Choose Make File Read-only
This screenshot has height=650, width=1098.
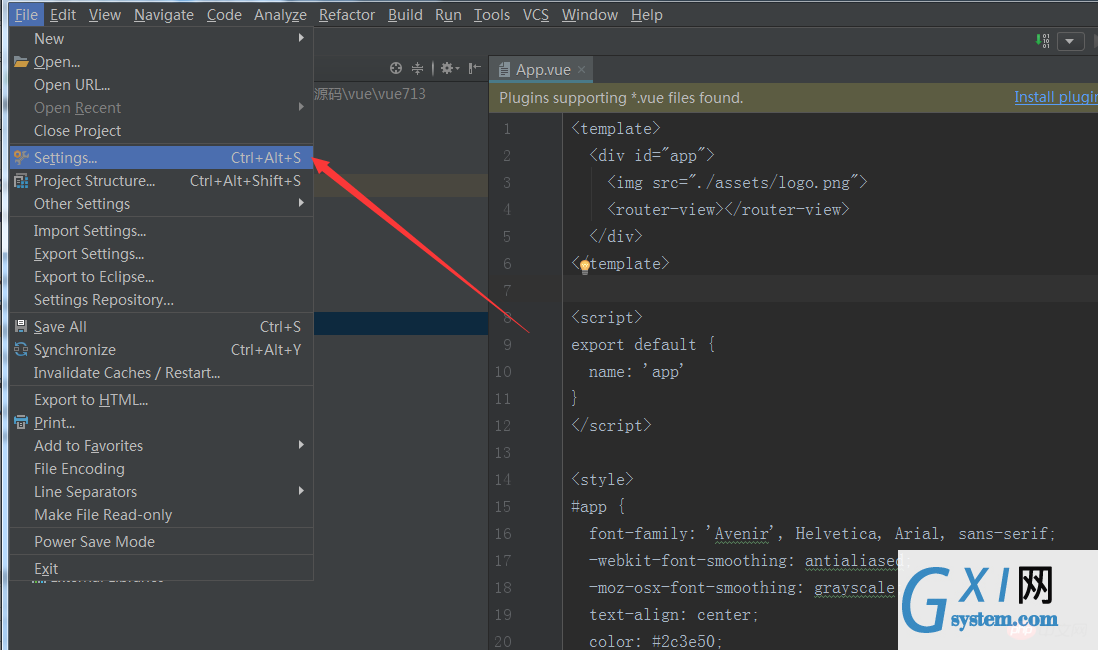coord(162,515)
